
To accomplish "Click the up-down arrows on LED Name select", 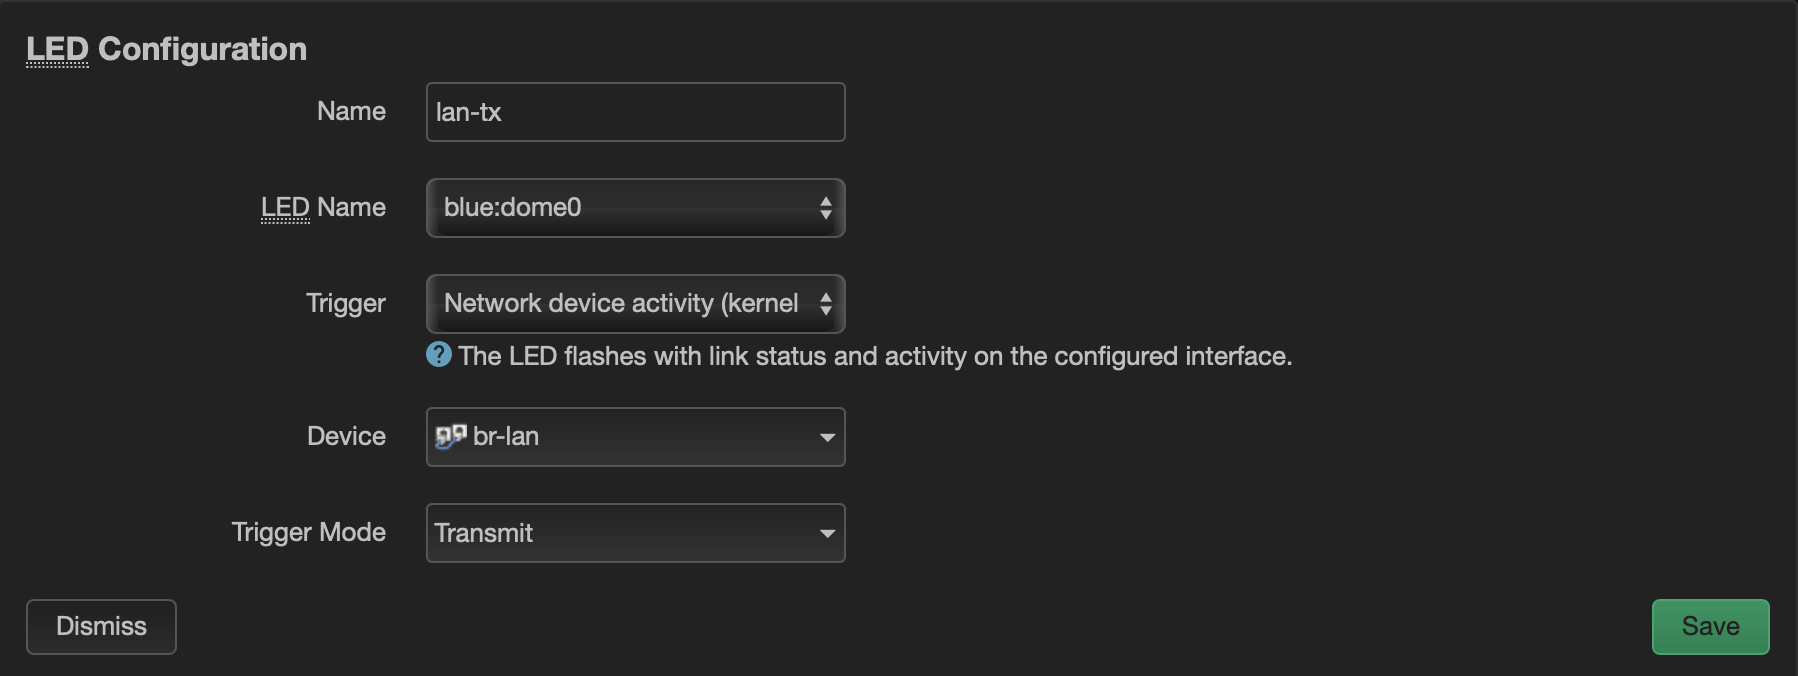I will click(x=825, y=208).
